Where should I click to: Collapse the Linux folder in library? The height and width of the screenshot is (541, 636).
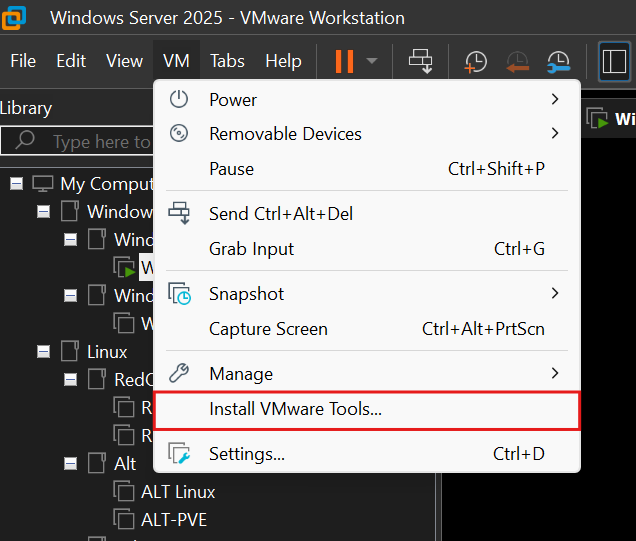43,351
